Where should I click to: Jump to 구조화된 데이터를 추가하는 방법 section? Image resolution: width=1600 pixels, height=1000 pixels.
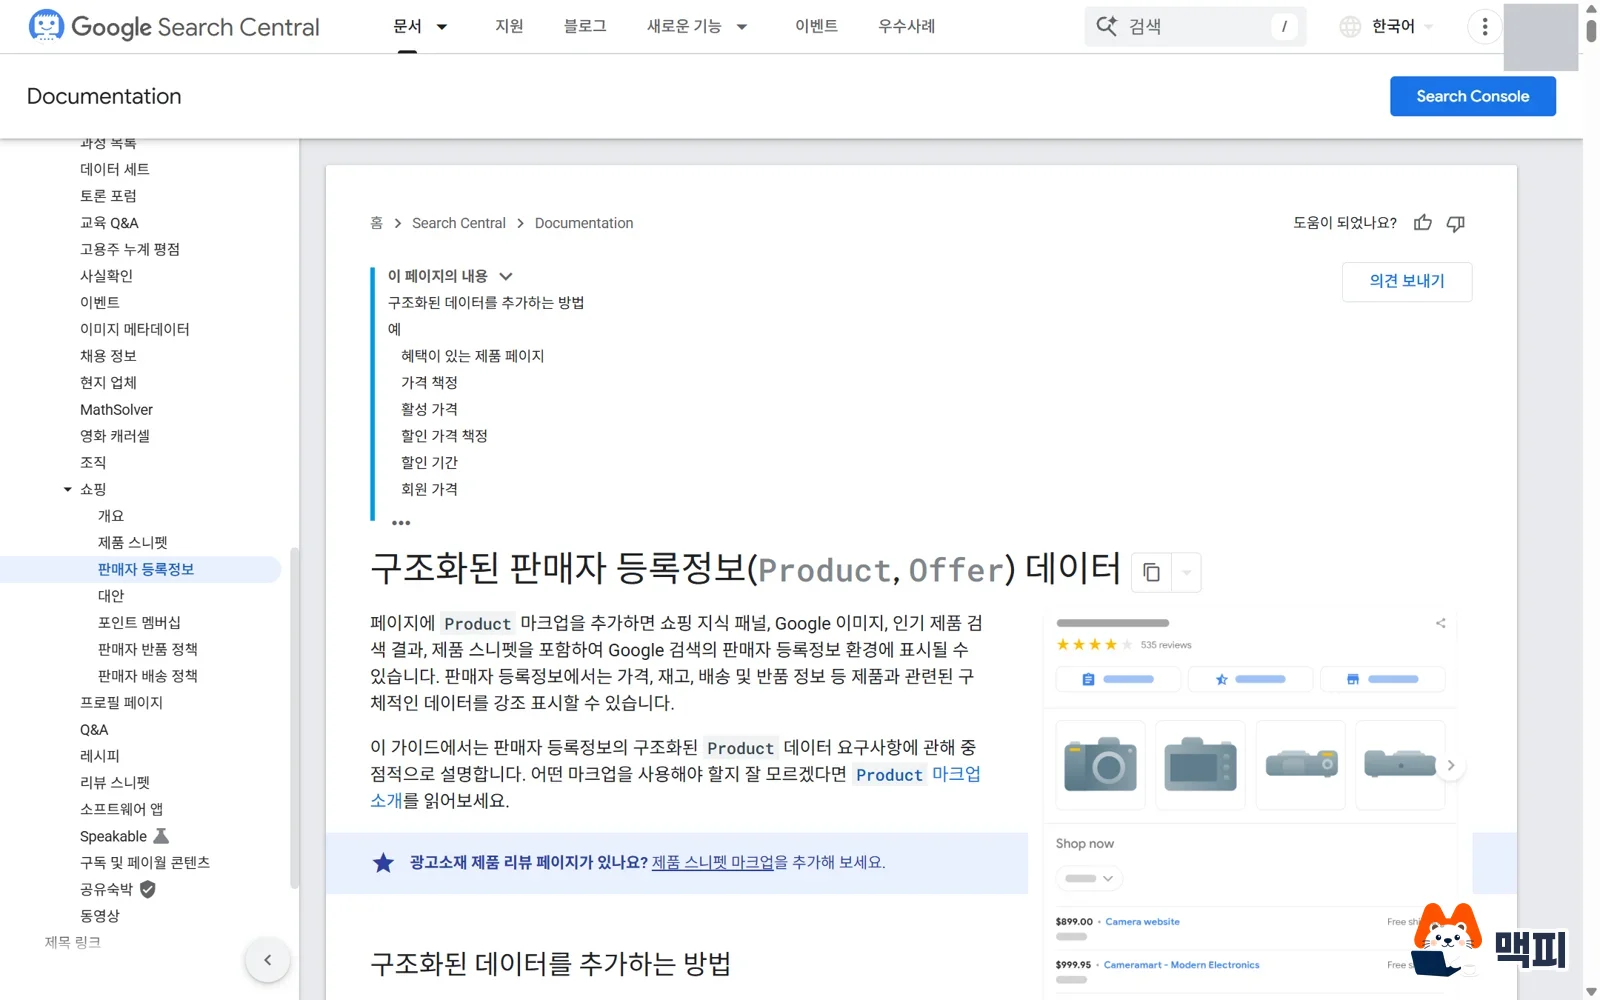tap(486, 302)
